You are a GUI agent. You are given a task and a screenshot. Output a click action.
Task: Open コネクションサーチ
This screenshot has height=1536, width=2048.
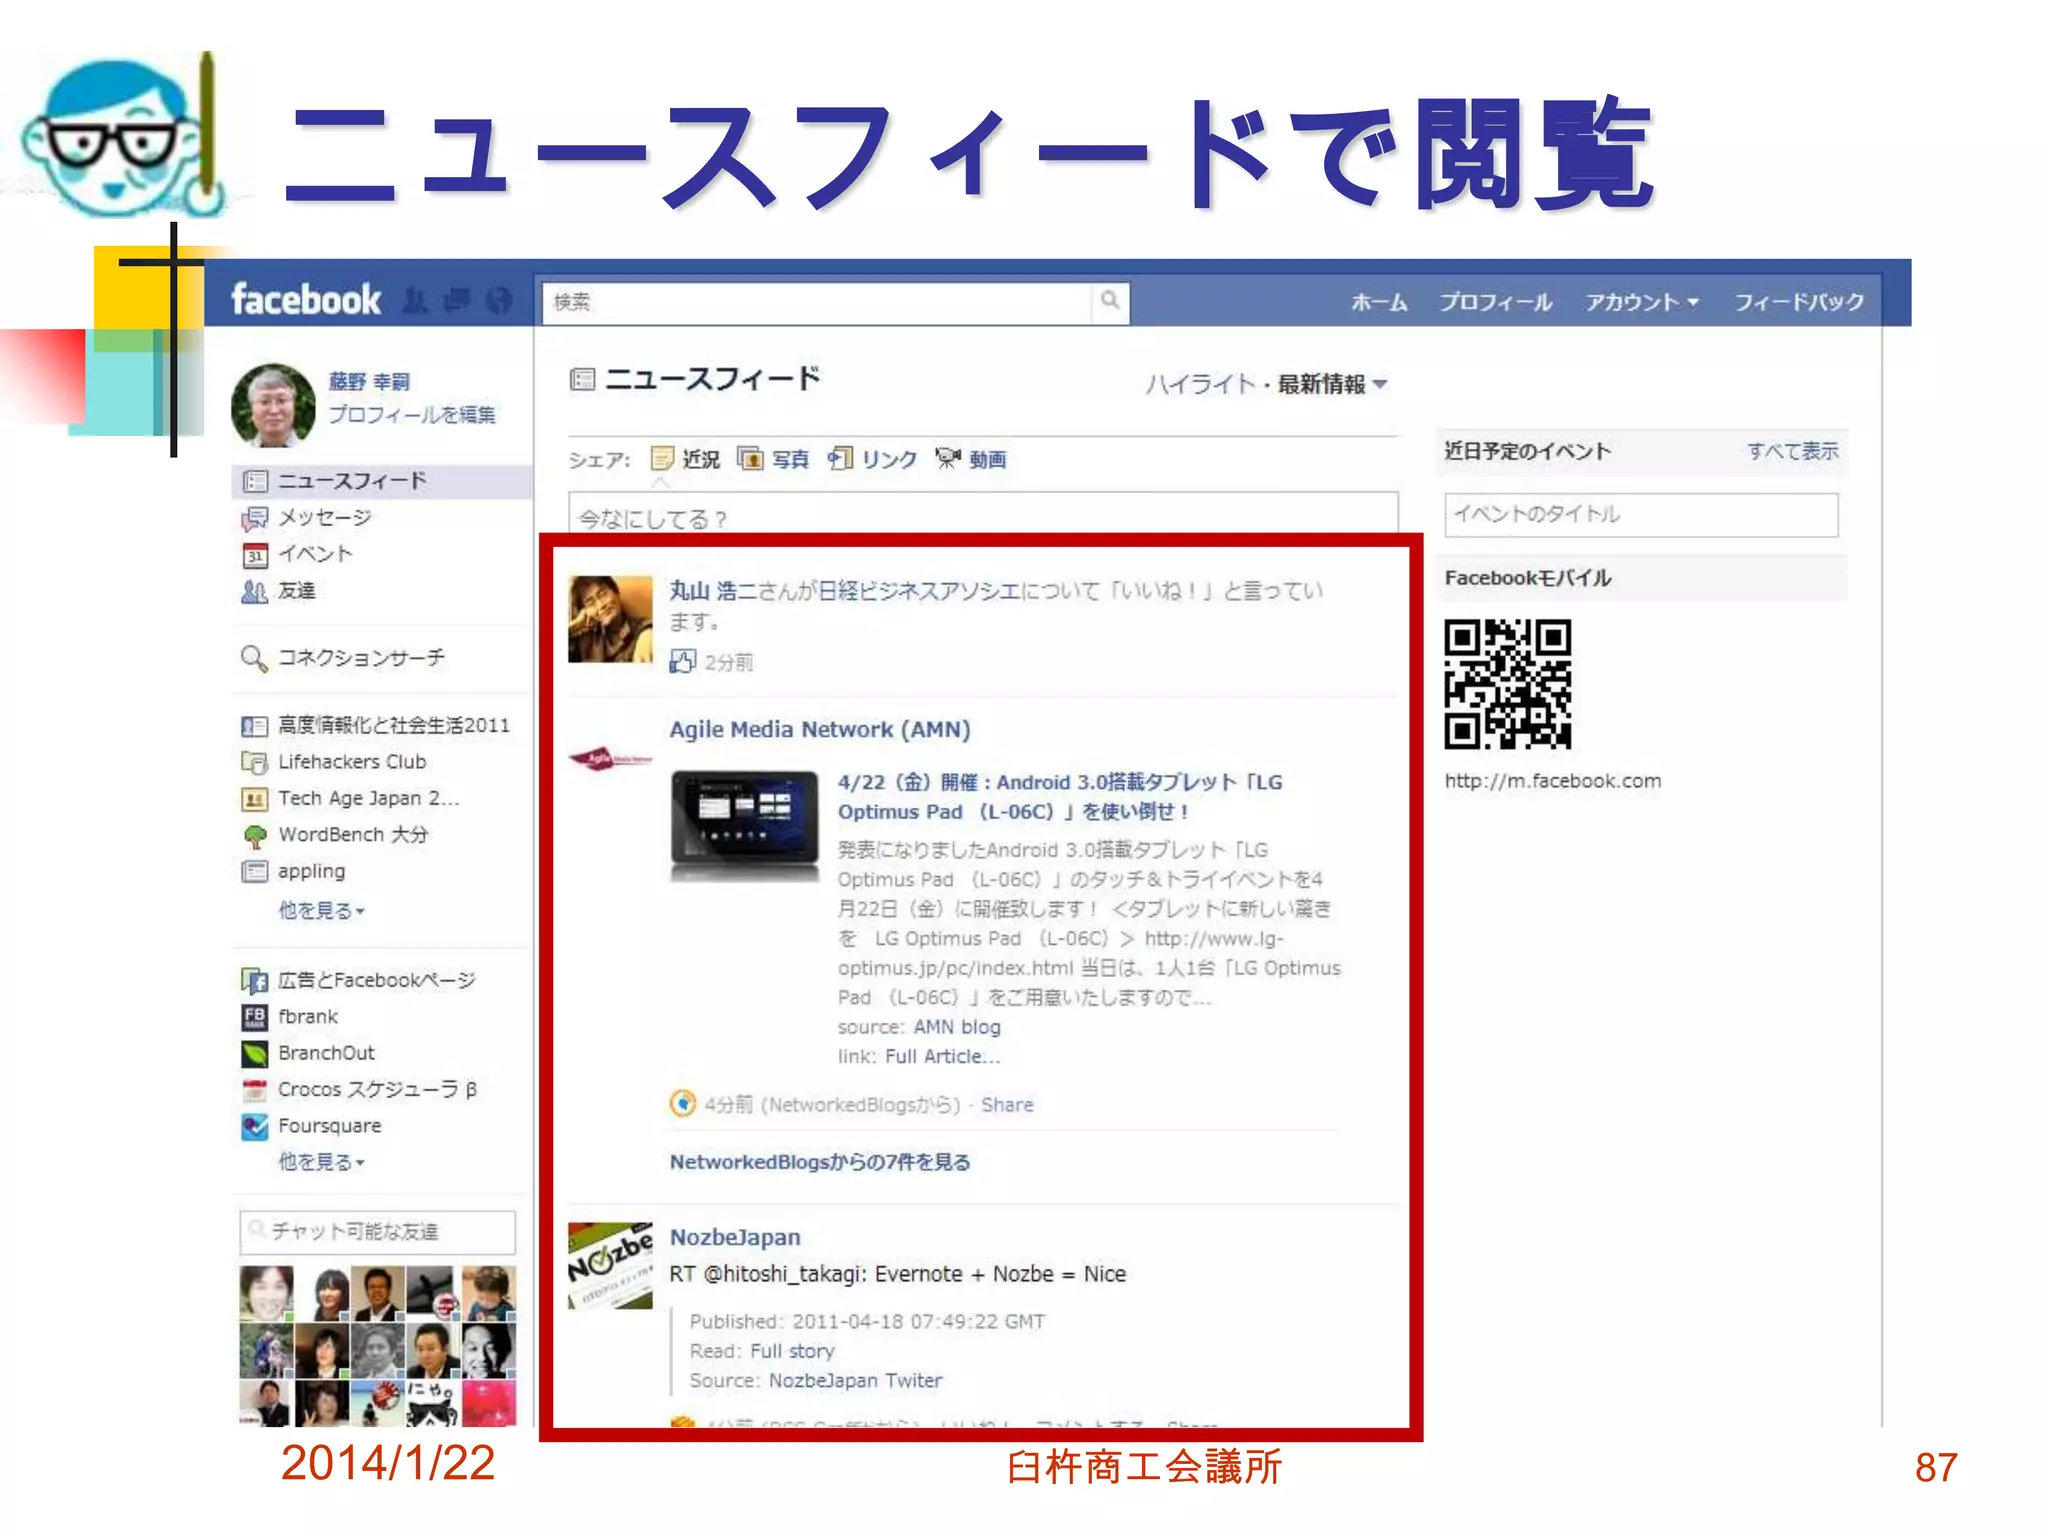pos(361,658)
